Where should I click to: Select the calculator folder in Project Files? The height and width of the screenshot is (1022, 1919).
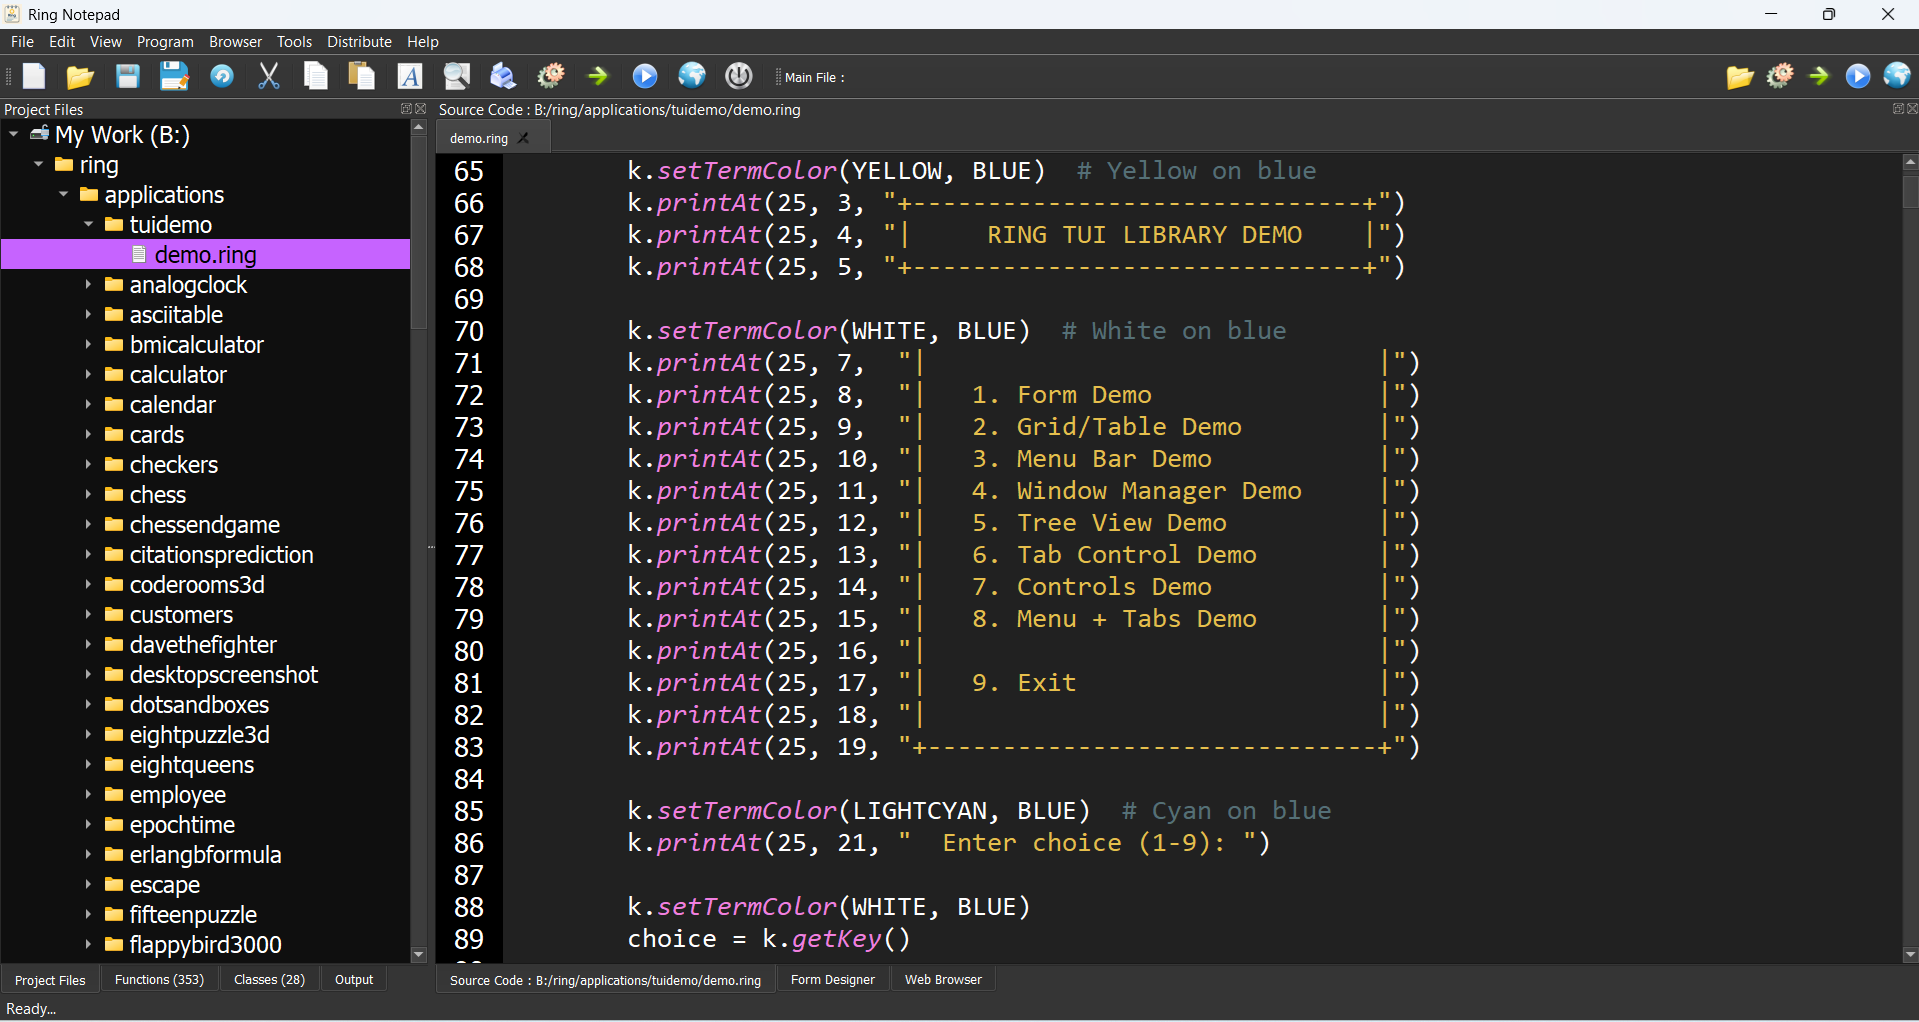[178, 375]
